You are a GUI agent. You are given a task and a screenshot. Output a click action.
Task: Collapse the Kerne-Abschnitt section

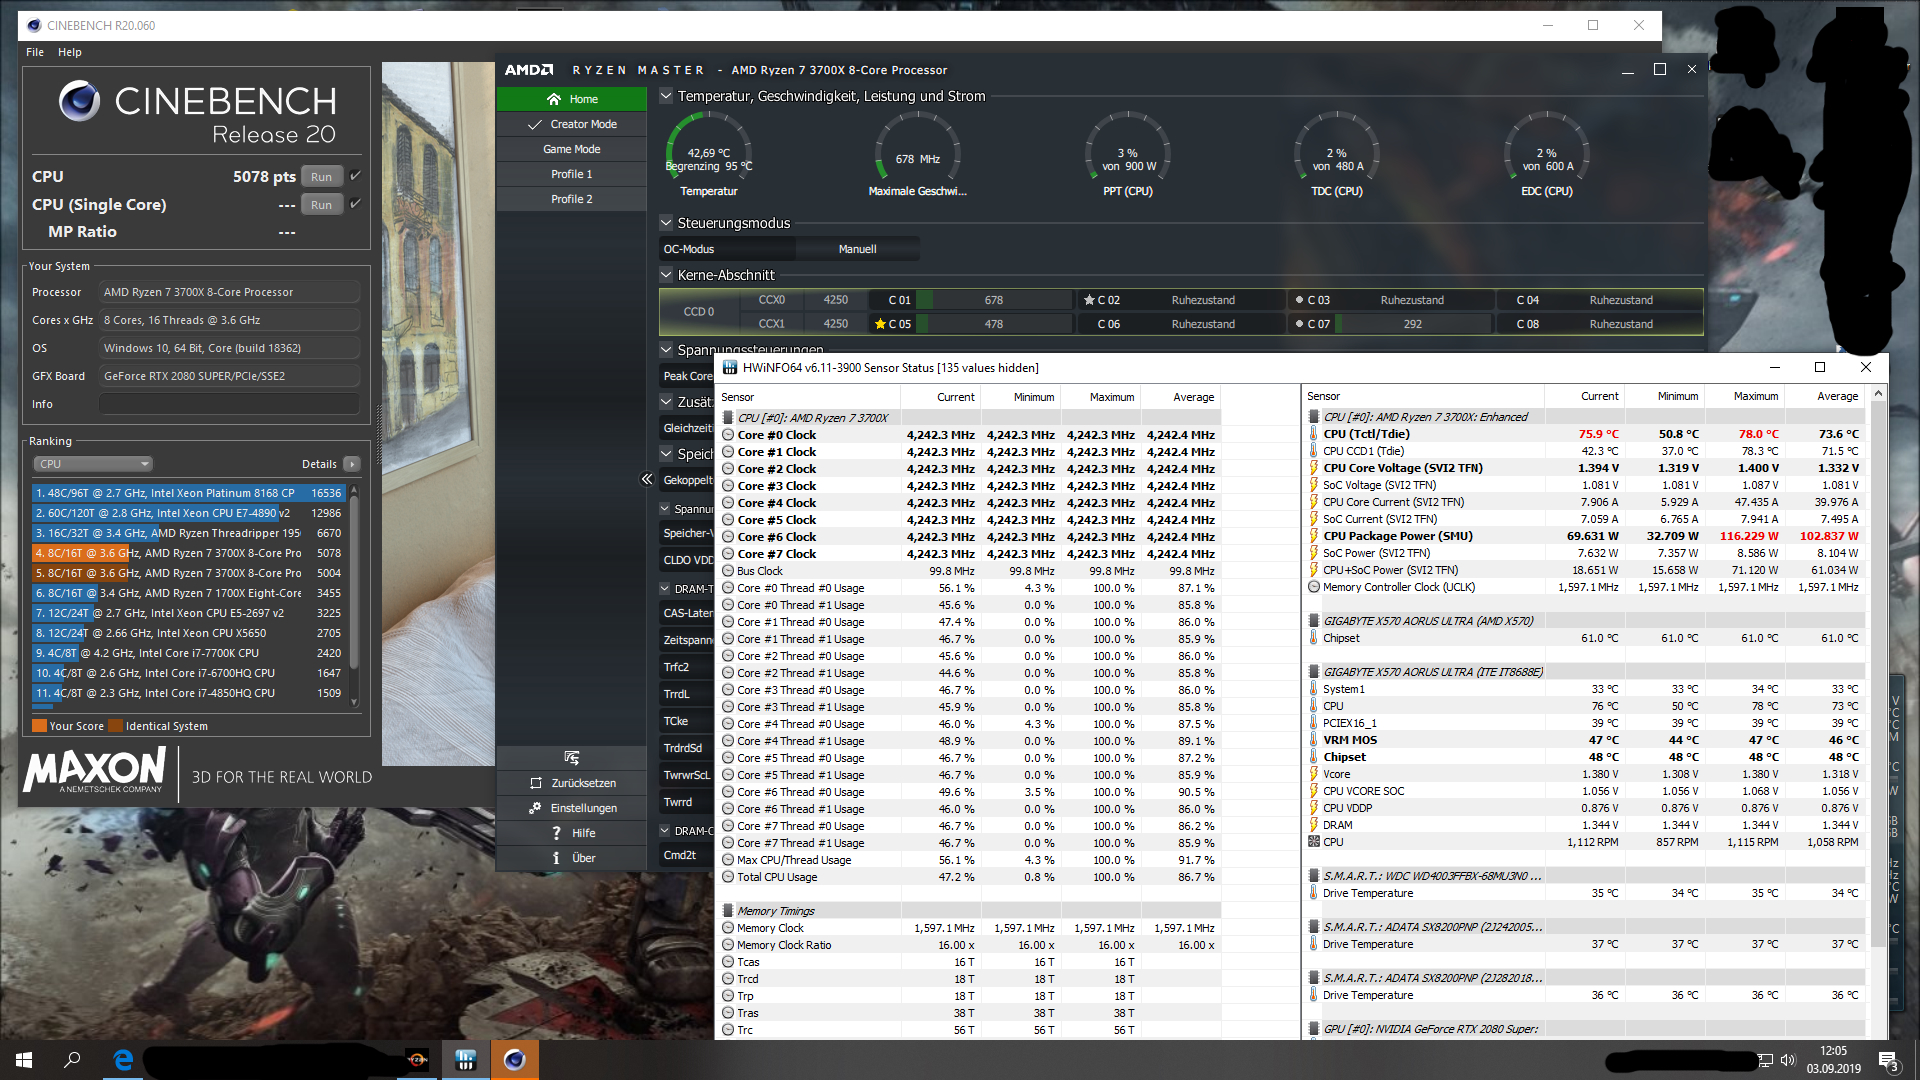click(x=667, y=275)
